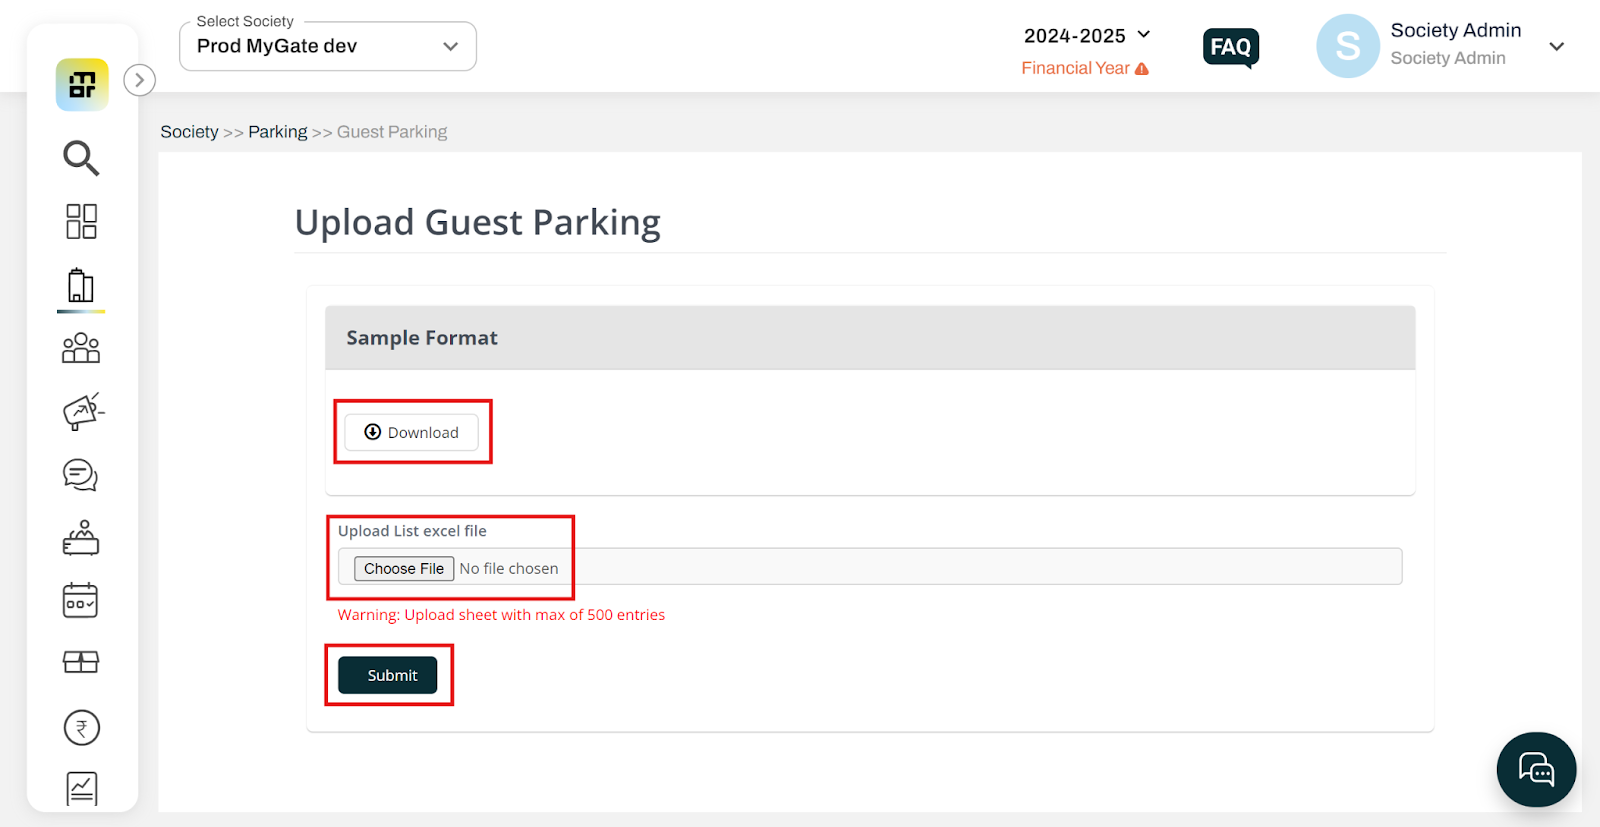Open the reports chart icon
The height and width of the screenshot is (827, 1600).
coord(82,788)
